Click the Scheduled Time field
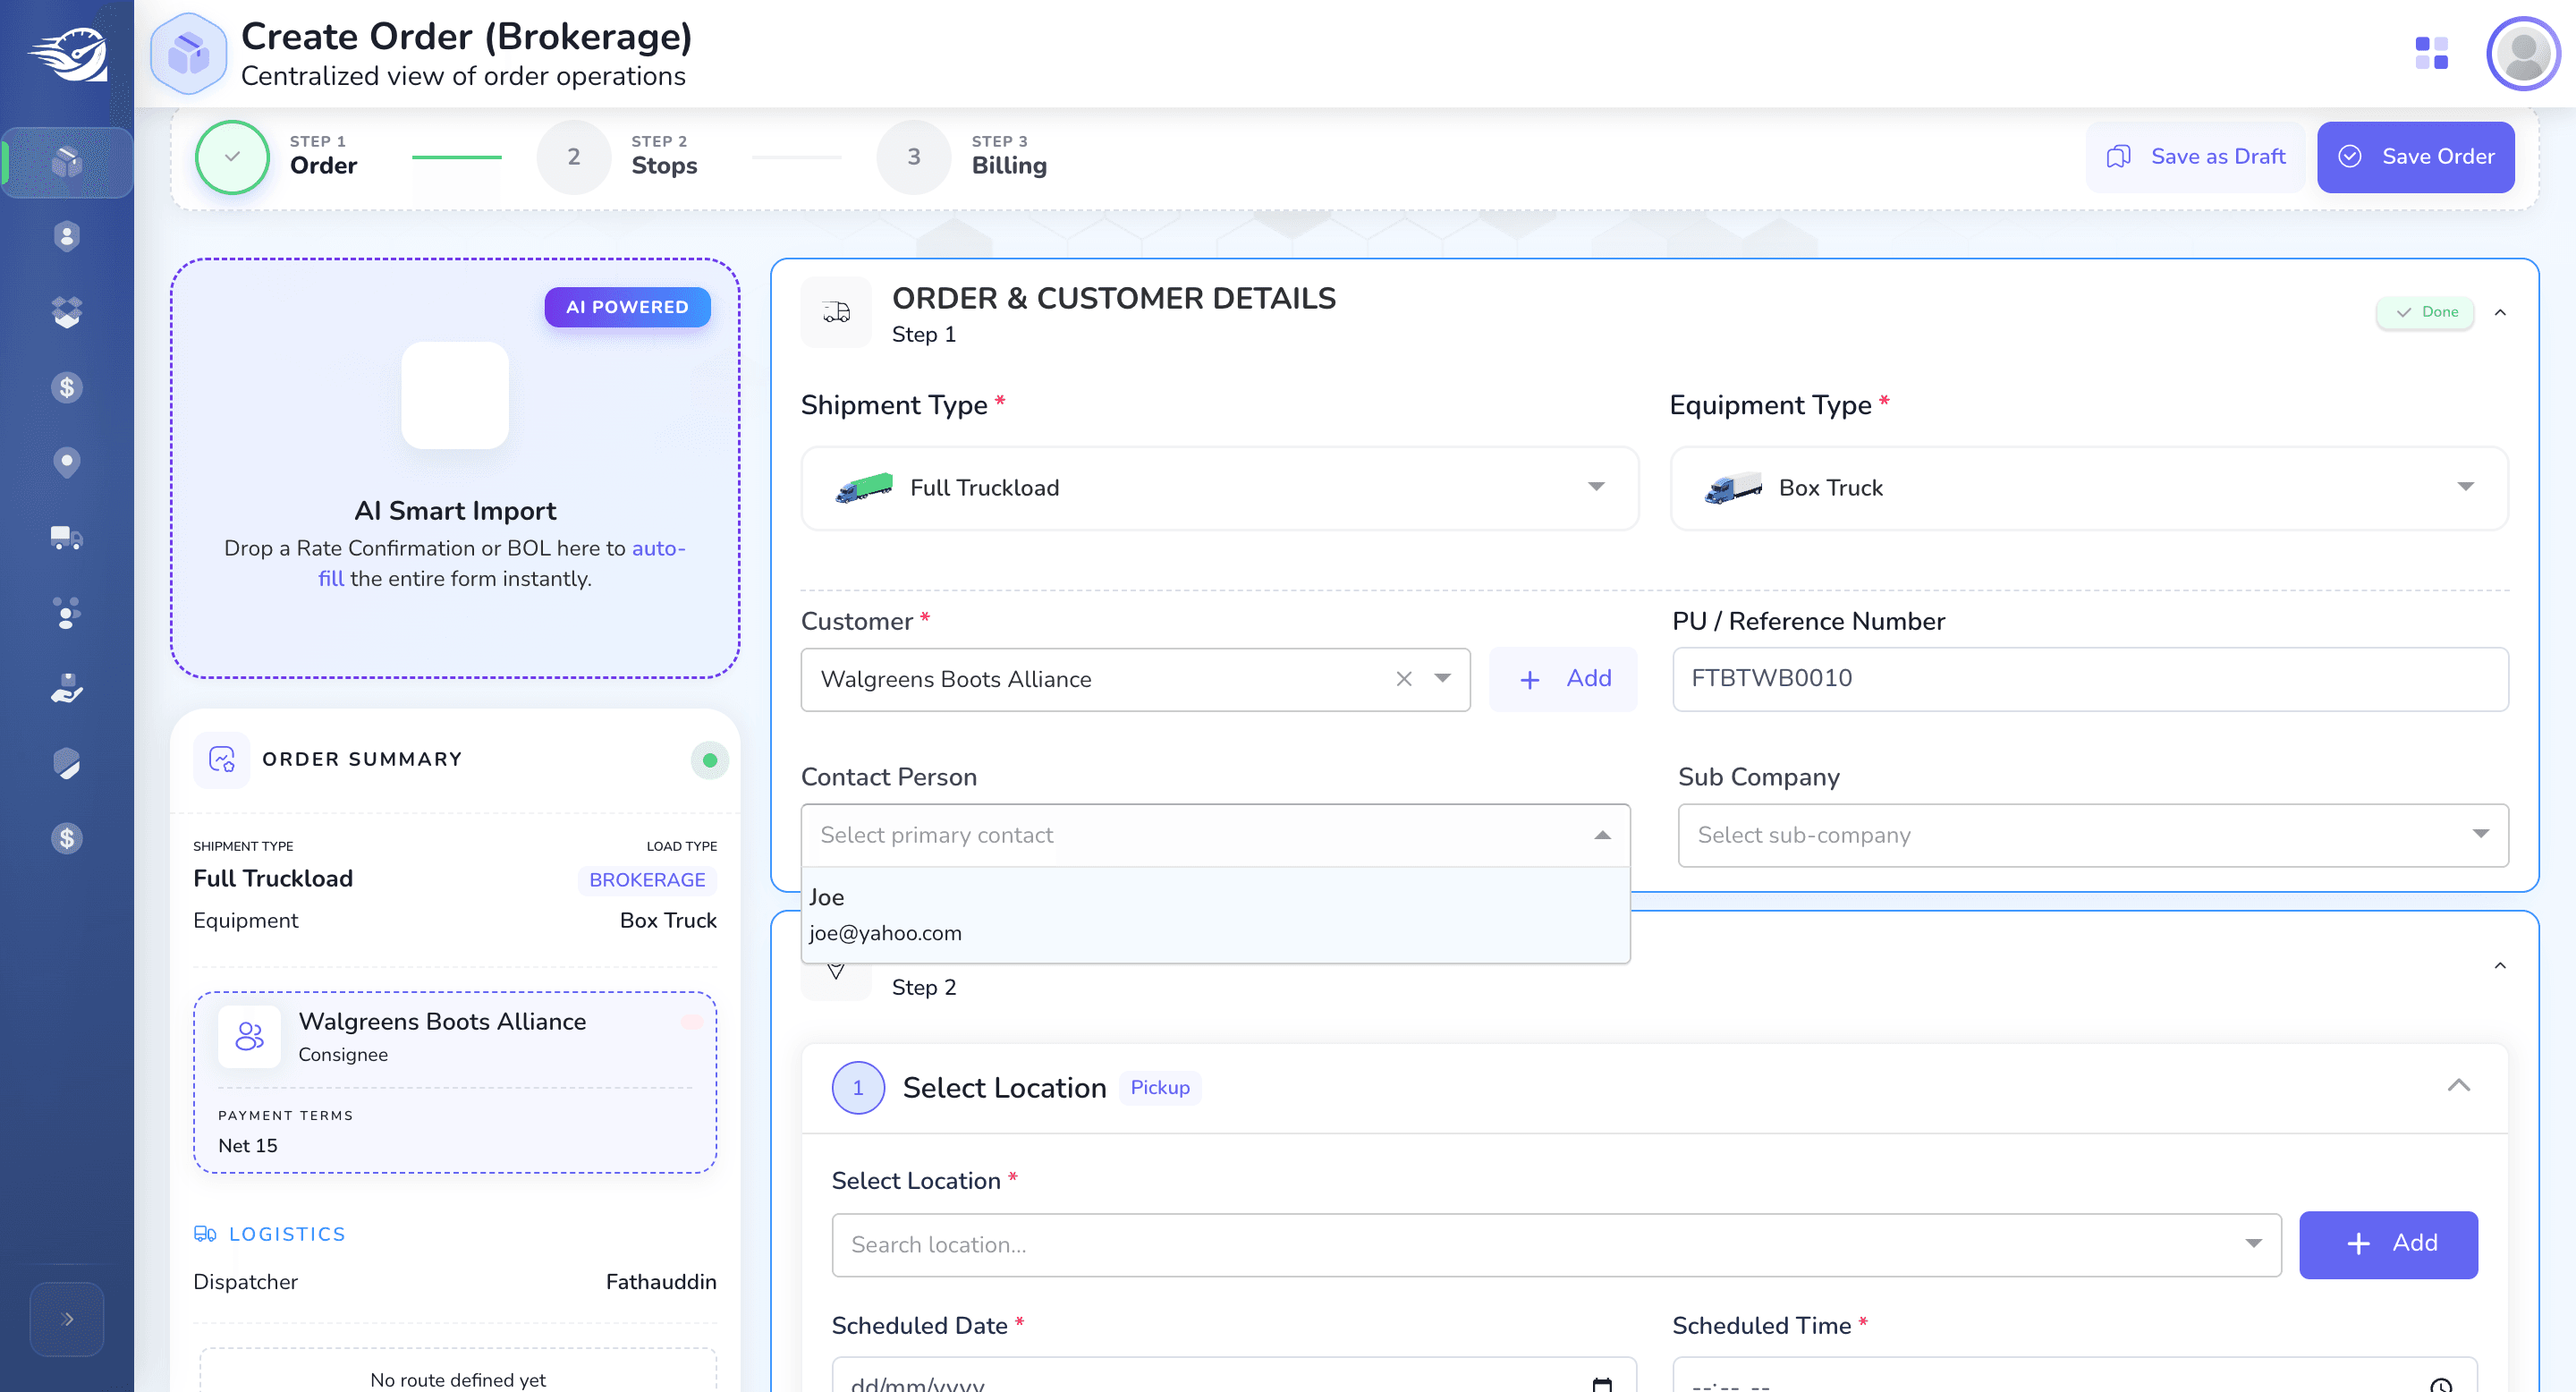 [2074, 1376]
